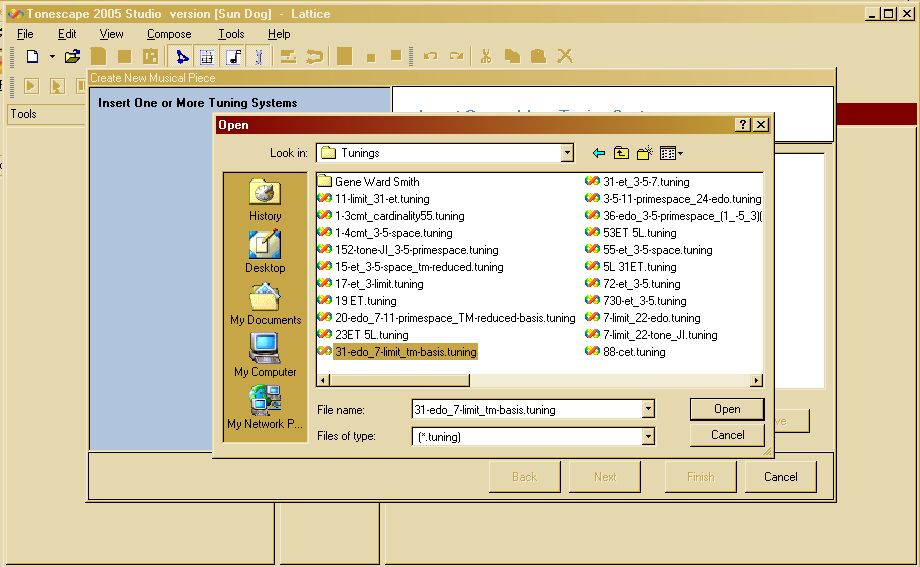Click the File name input field
This screenshot has height=567, width=920.
(x=527, y=409)
